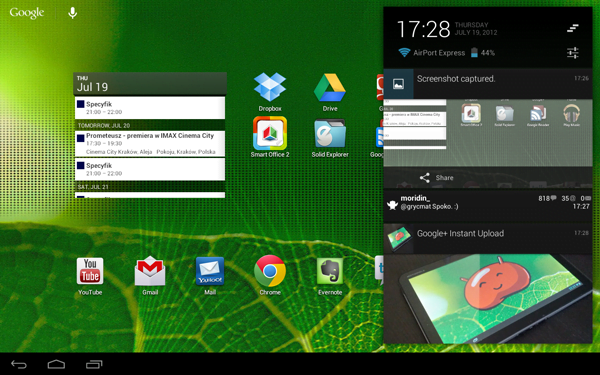Open Smart Office 2

point(270,137)
